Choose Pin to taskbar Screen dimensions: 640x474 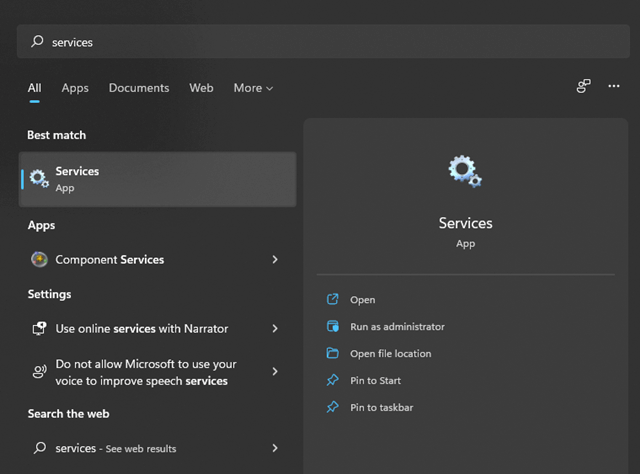pos(382,407)
